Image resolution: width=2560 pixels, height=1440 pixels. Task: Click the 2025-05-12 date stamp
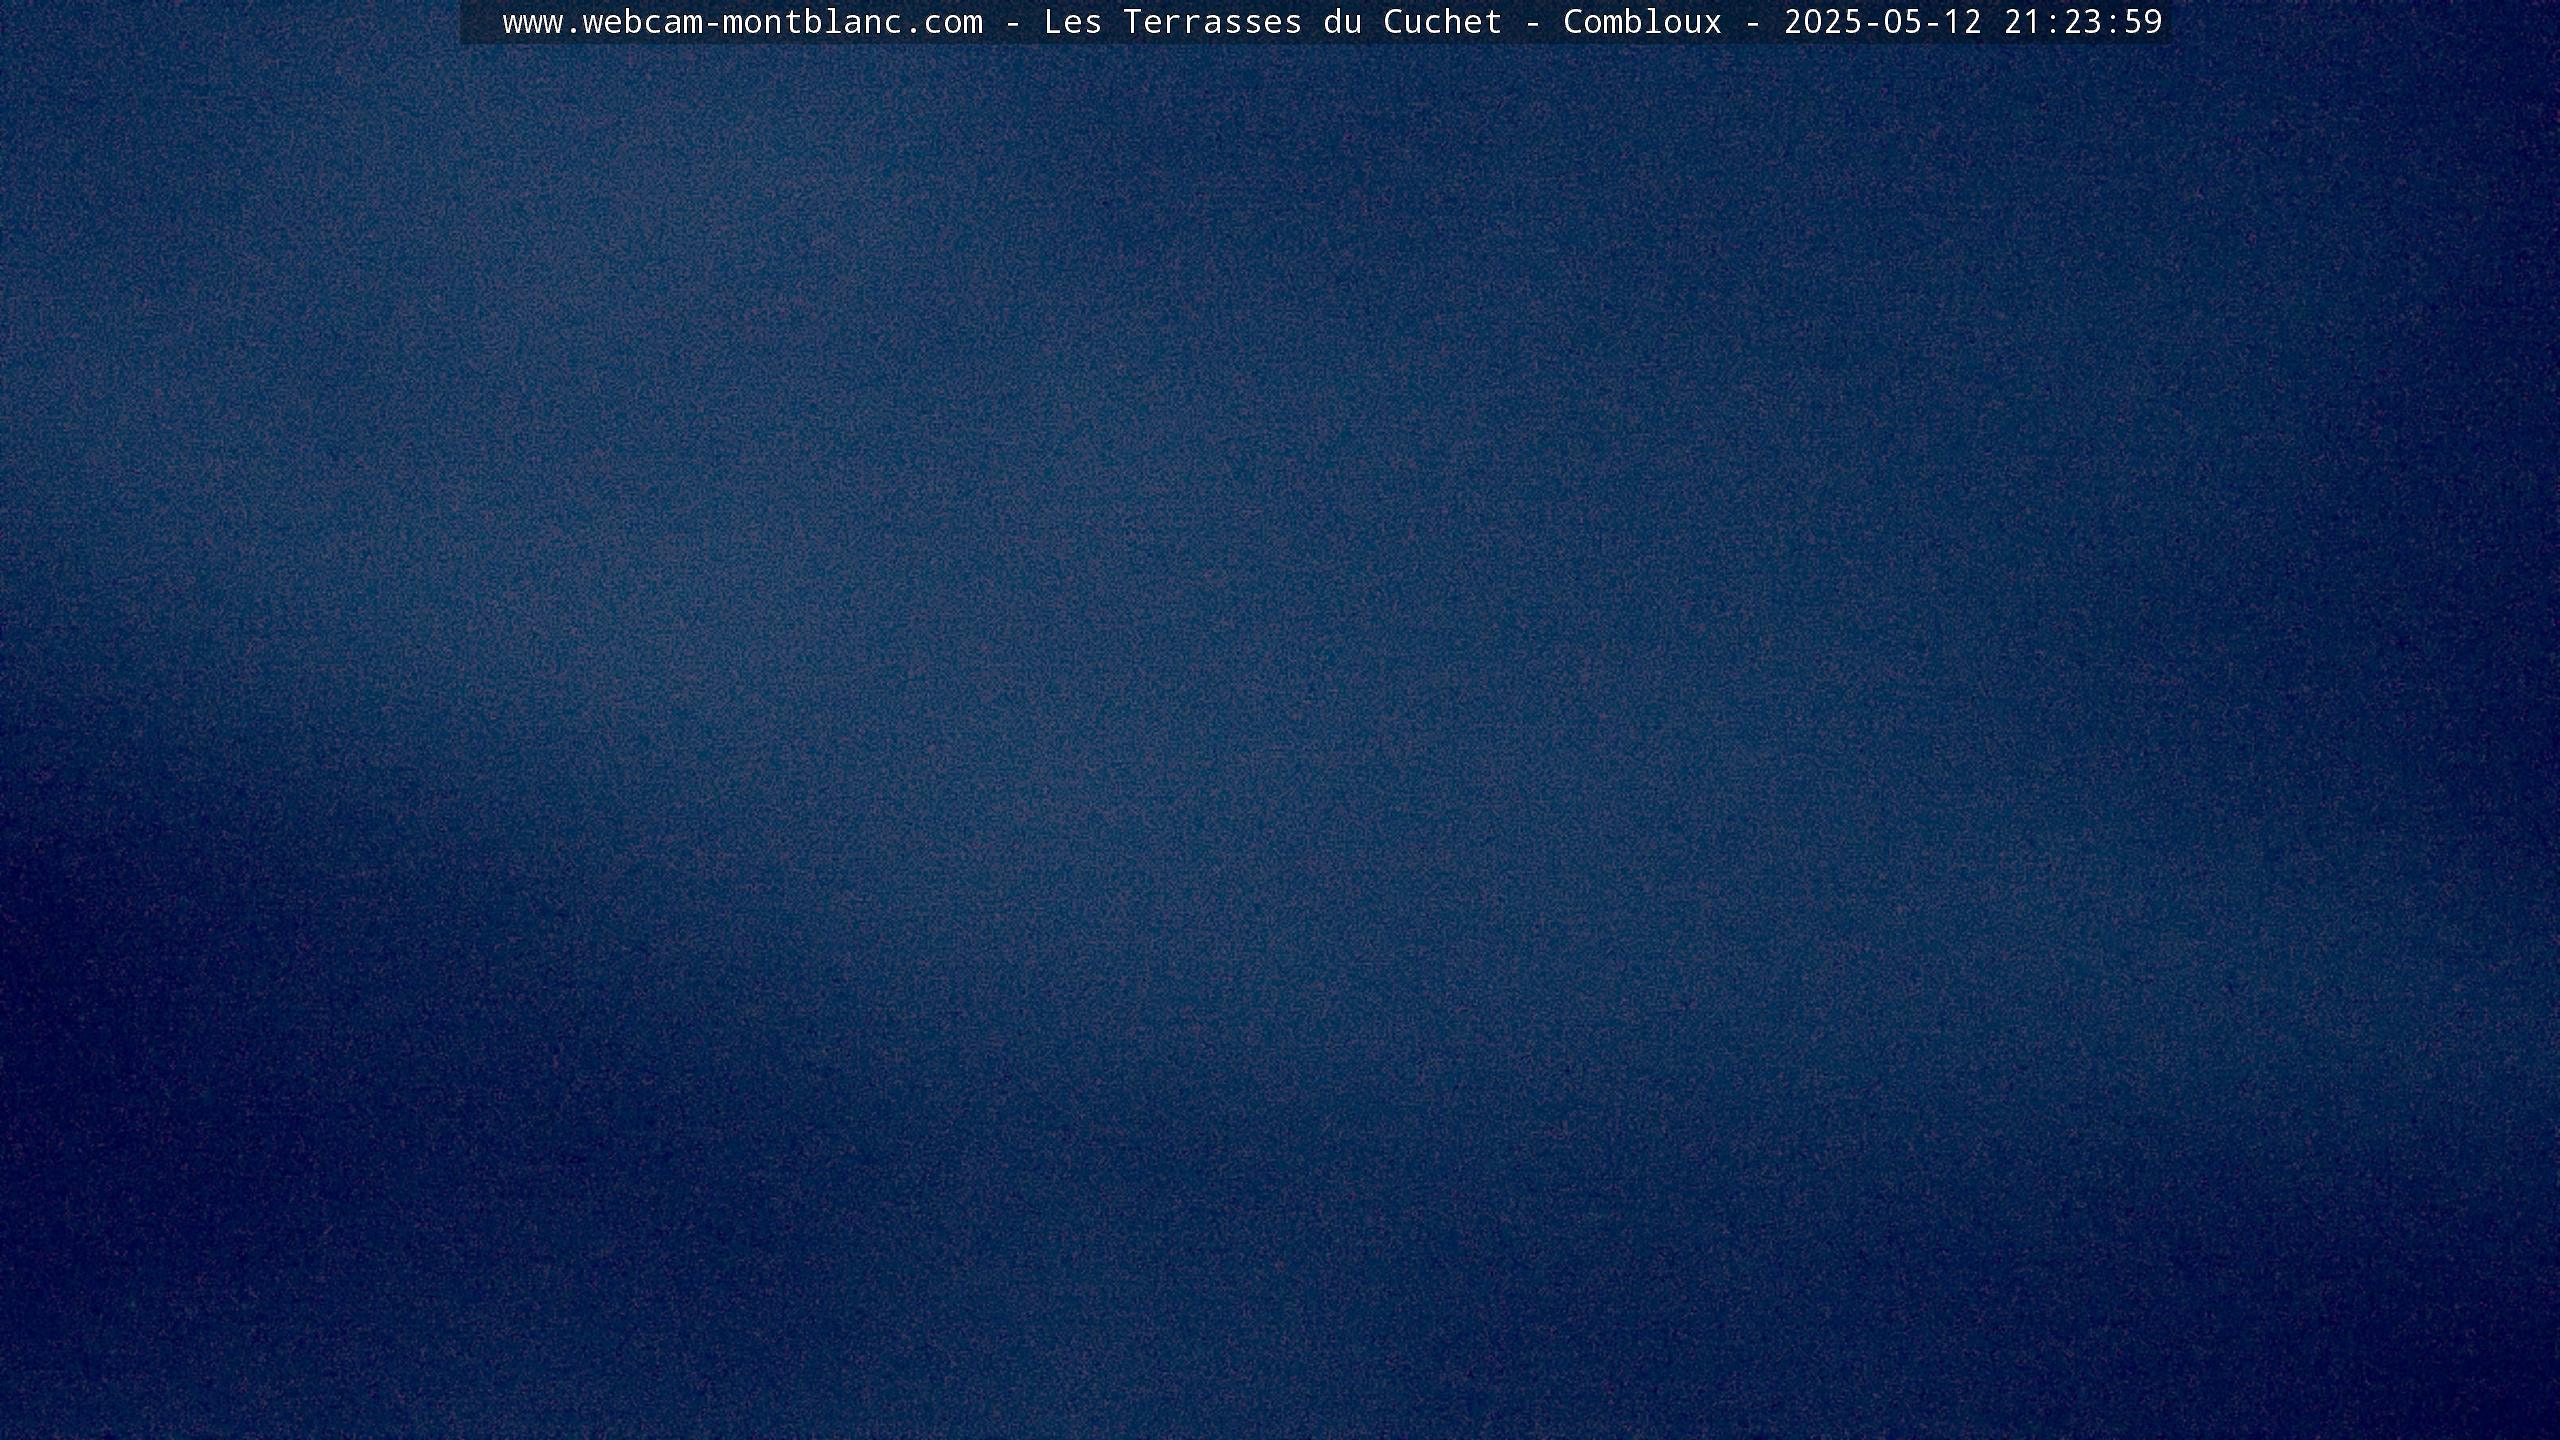(1883, 22)
